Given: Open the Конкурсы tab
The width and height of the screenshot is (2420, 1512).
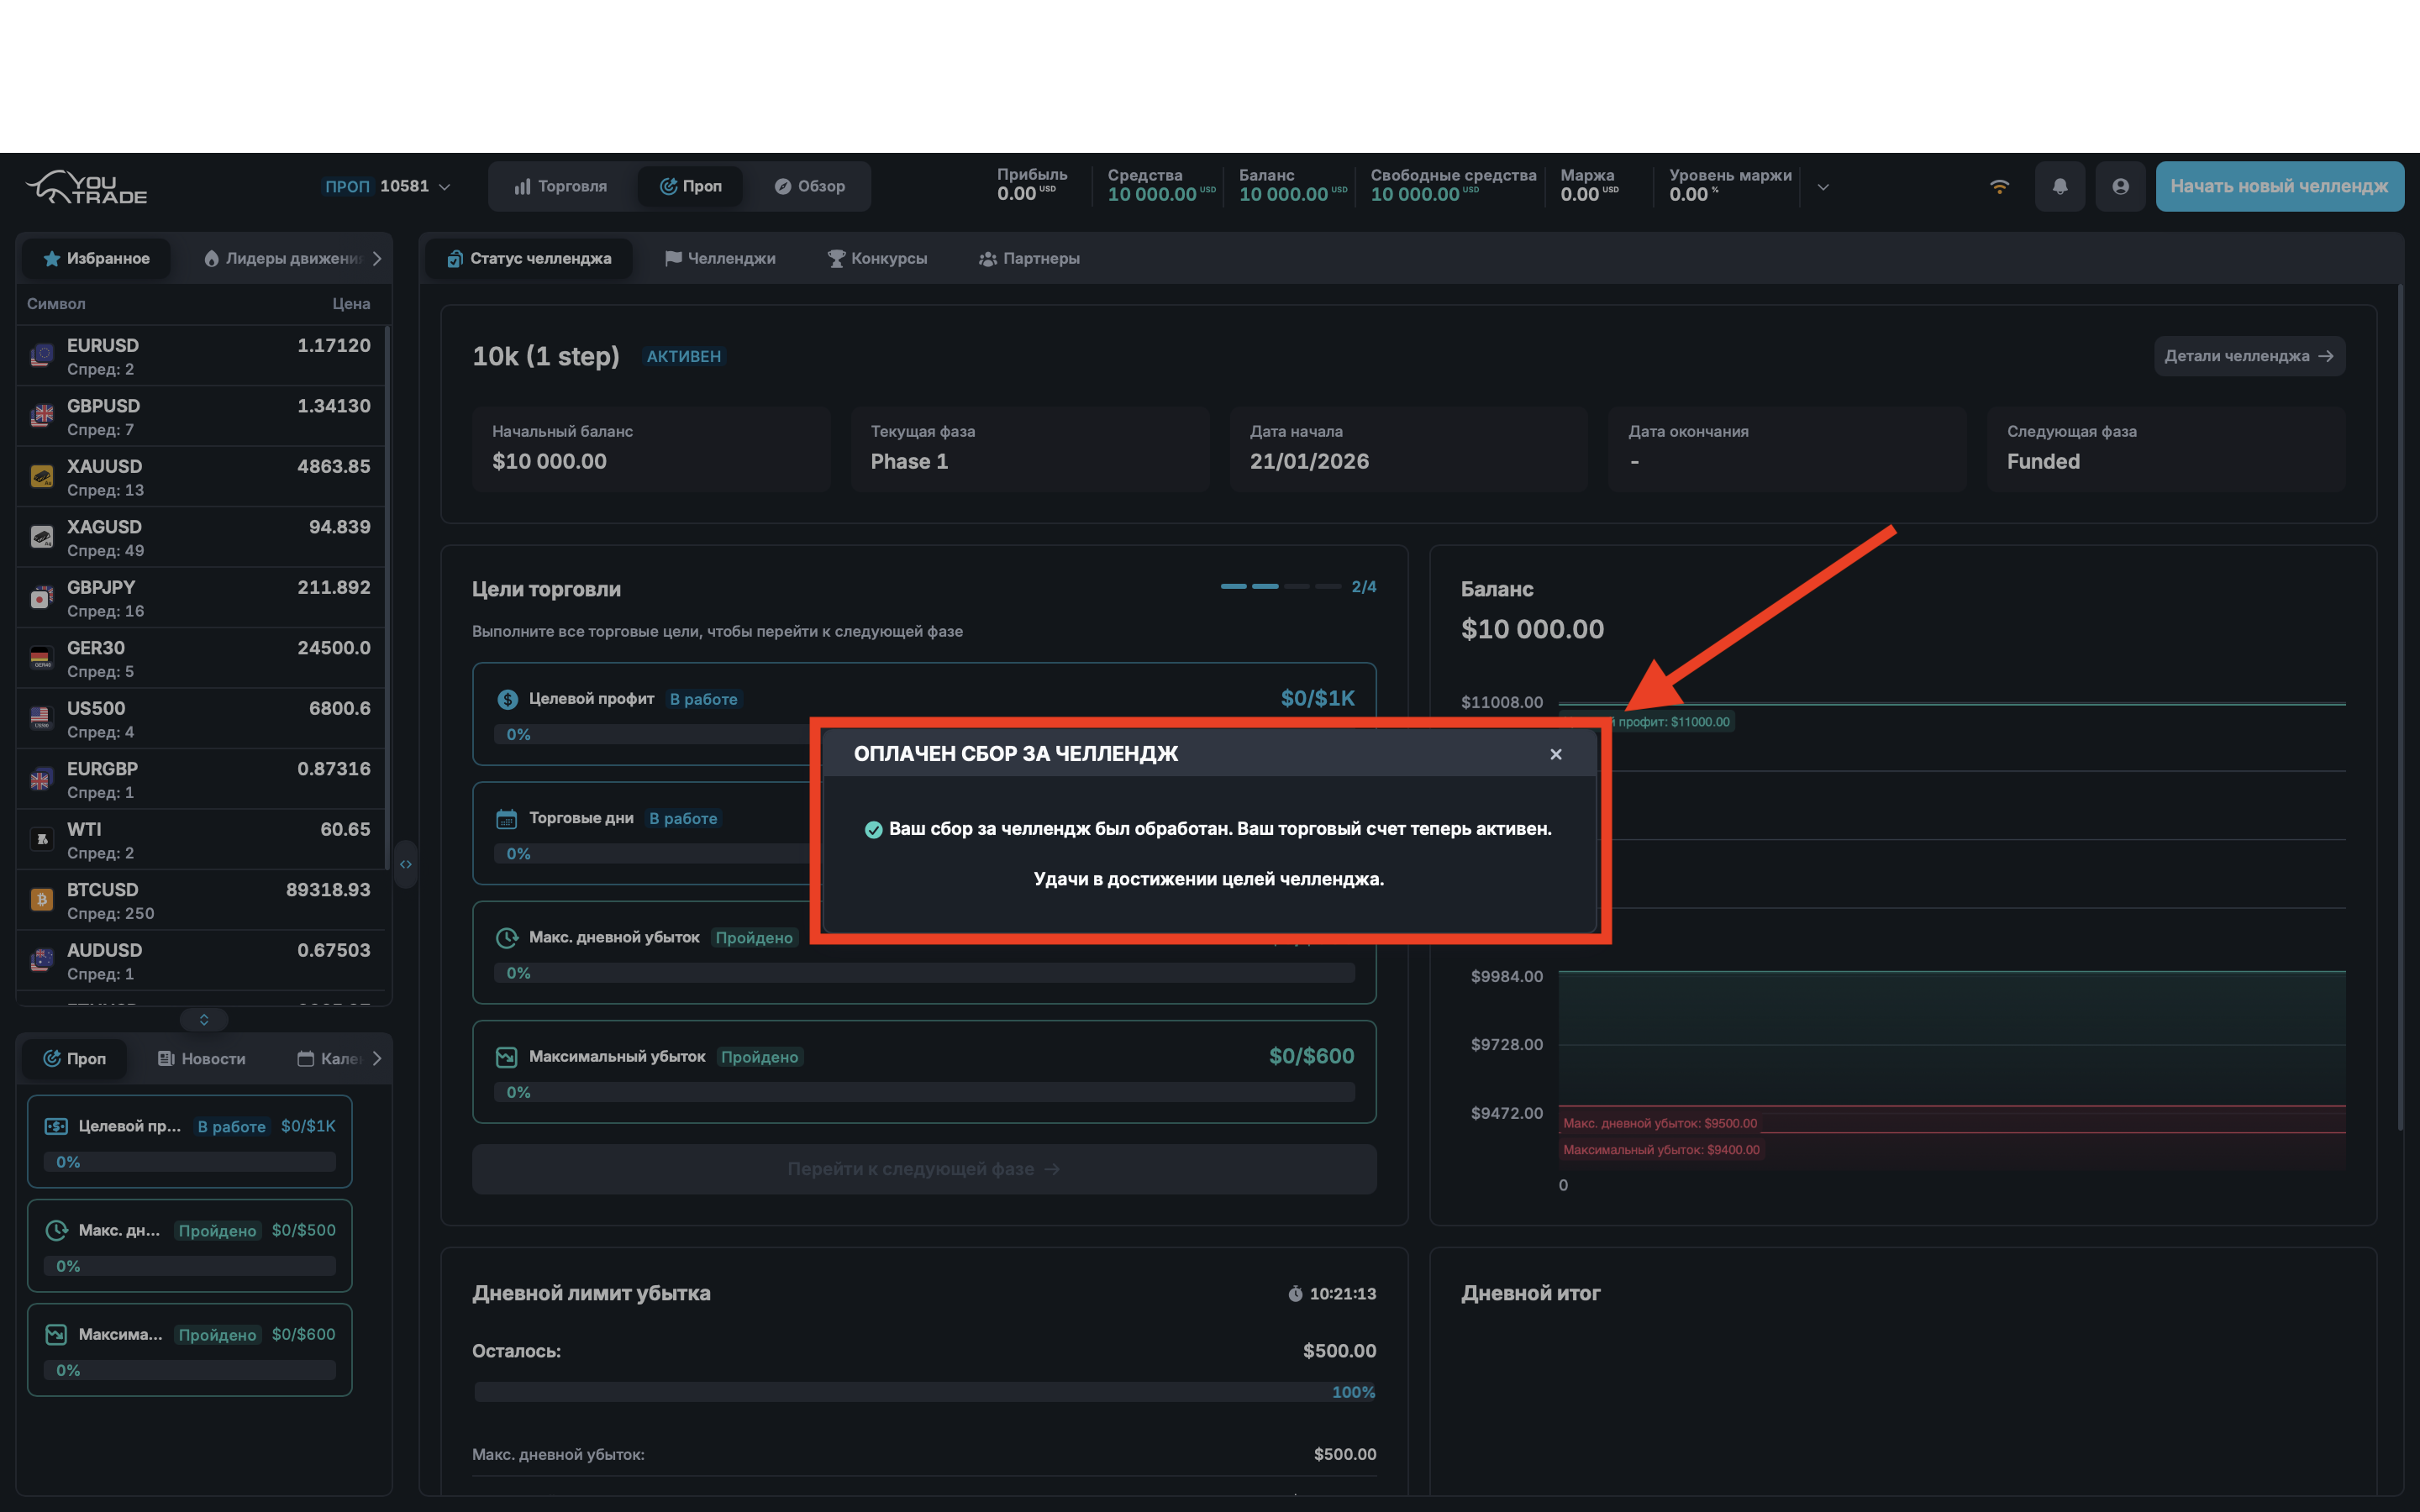Looking at the screenshot, I should click(x=877, y=258).
